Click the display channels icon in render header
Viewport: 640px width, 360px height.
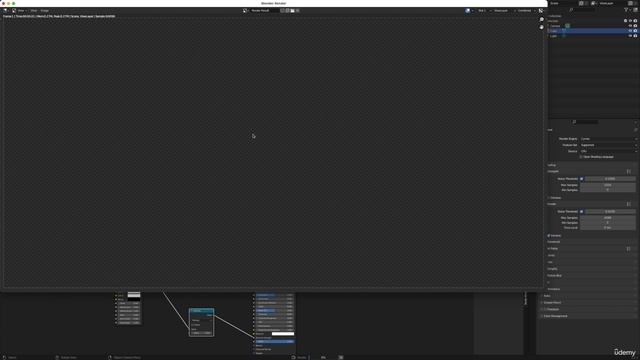click(x=540, y=11)
